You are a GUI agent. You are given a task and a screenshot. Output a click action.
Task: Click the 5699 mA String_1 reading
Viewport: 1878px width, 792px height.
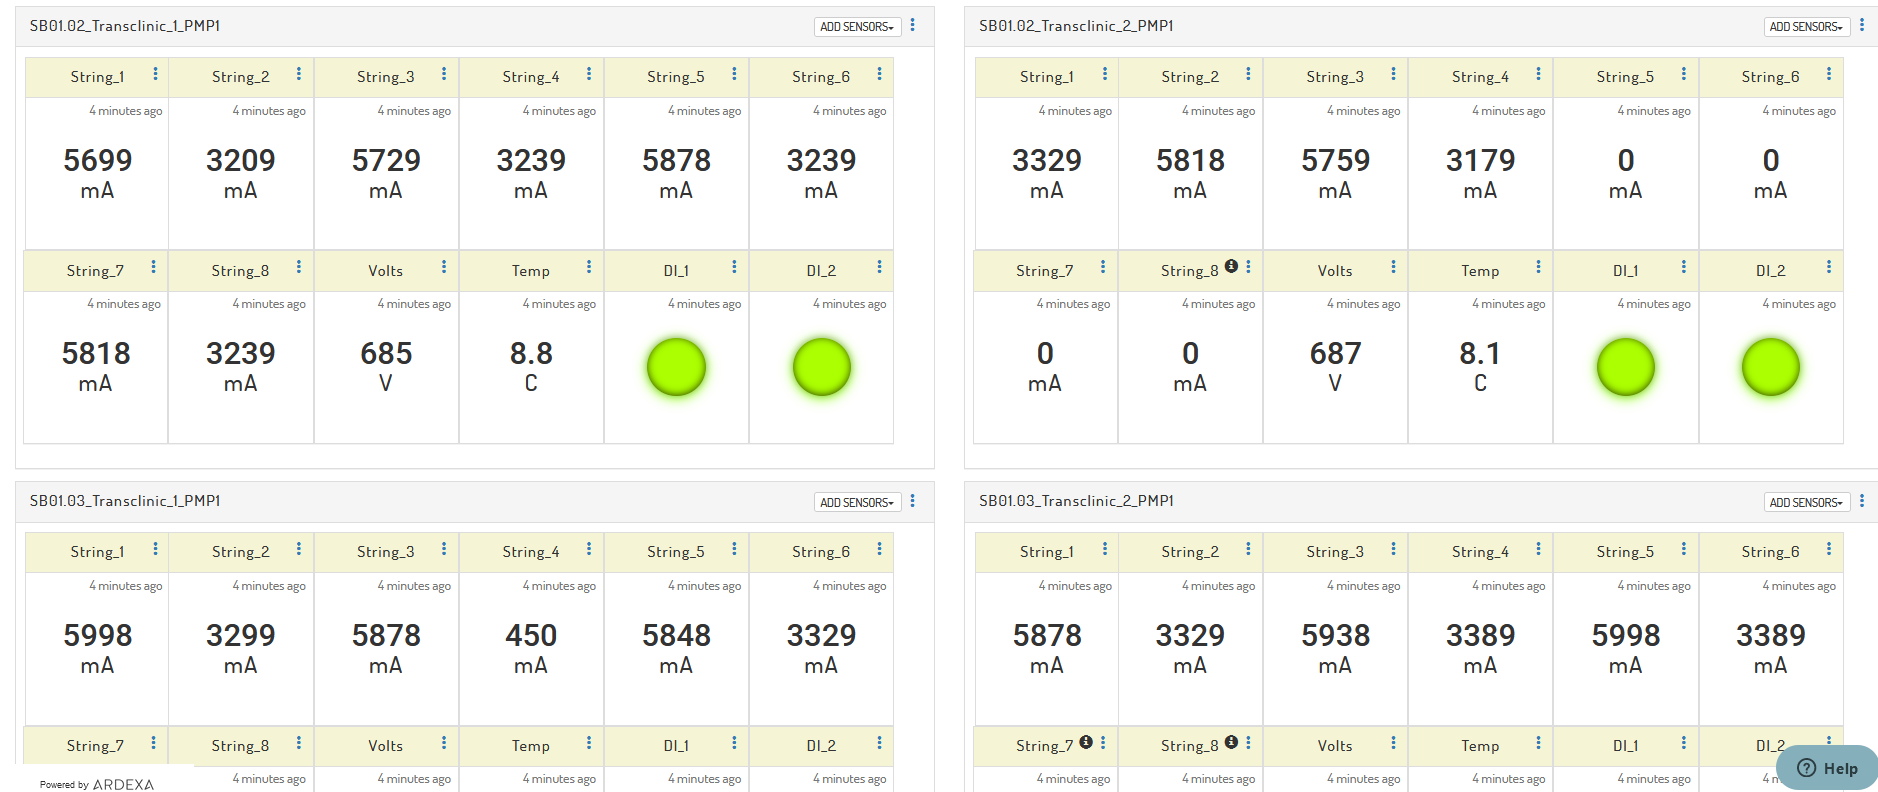pos(97,173)
